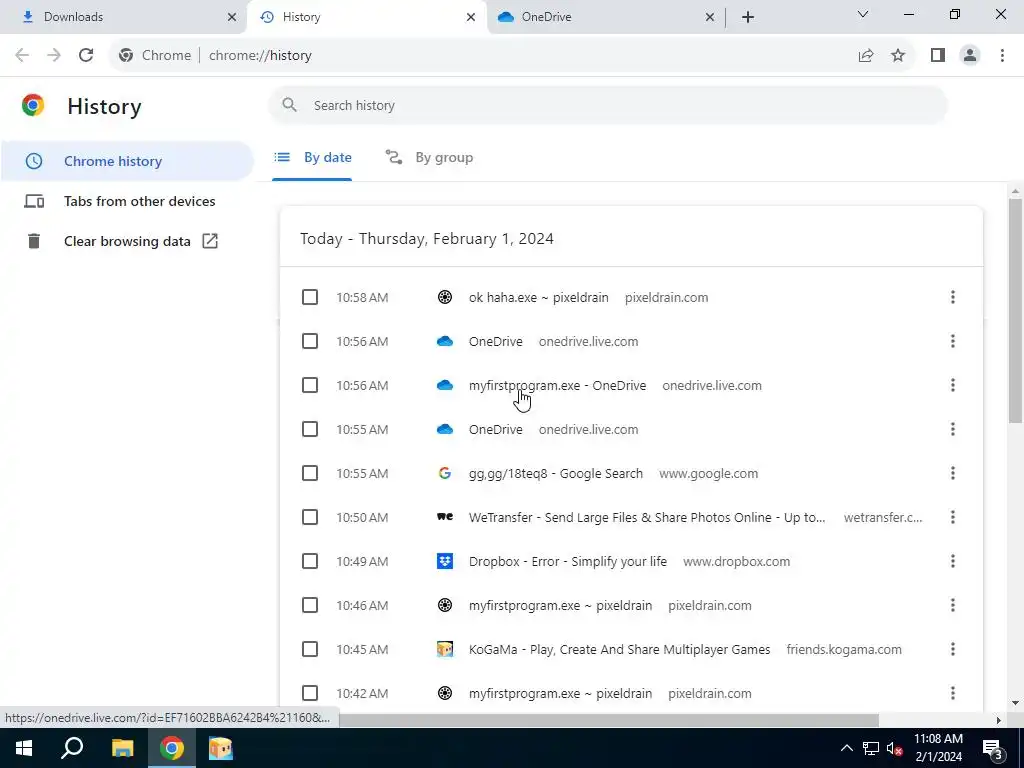Open the Windows Start menu
The image size is (1024, 768).
click(x=24, y=748)
